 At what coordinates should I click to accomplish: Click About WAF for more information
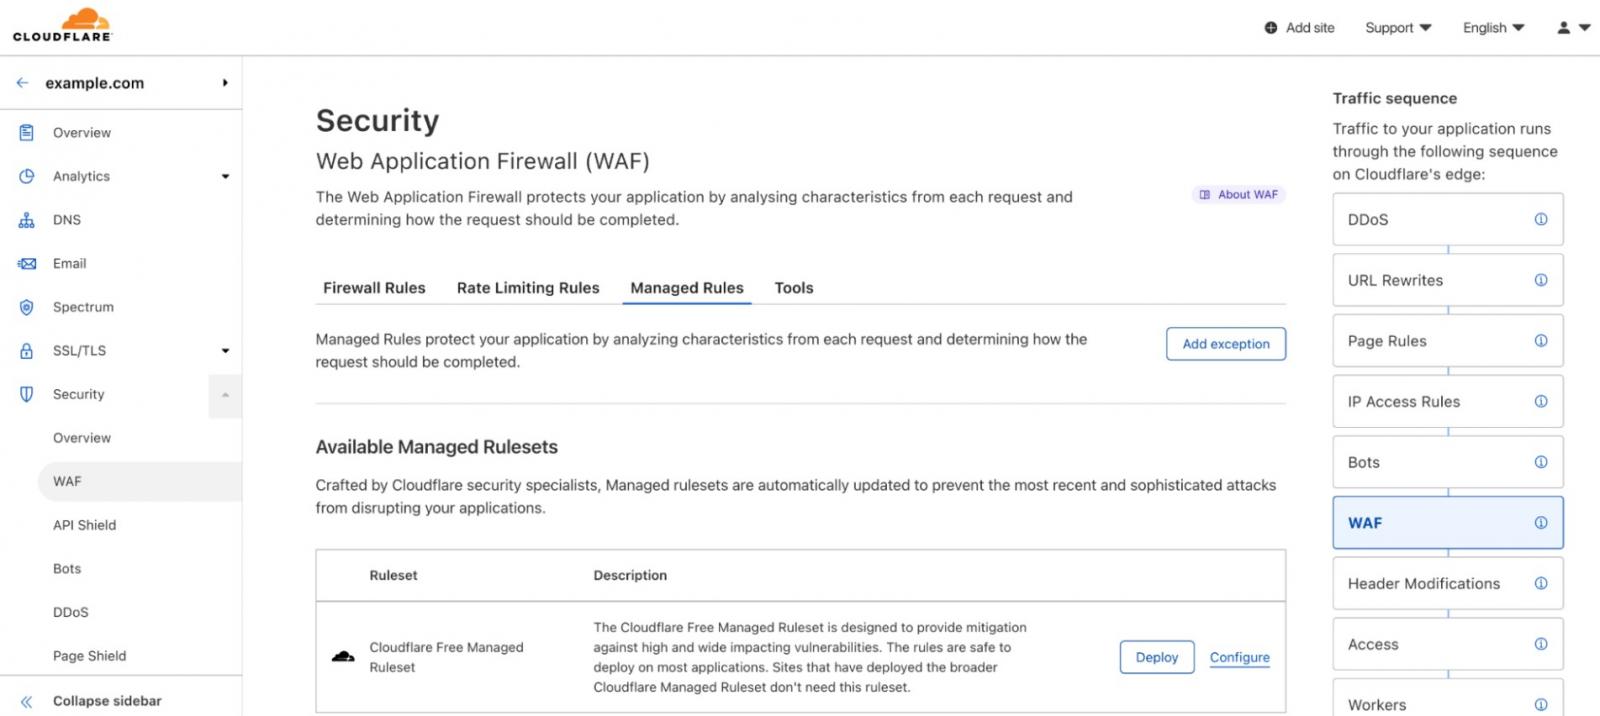tap(1238, 194)
